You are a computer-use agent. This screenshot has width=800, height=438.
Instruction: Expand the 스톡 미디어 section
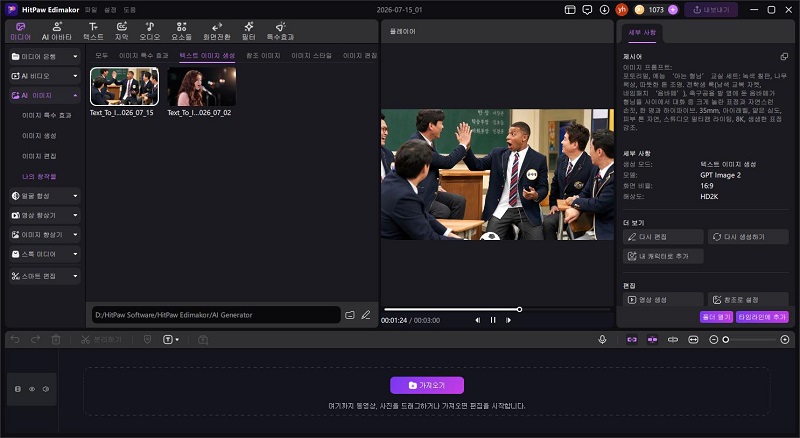(45, 254)
